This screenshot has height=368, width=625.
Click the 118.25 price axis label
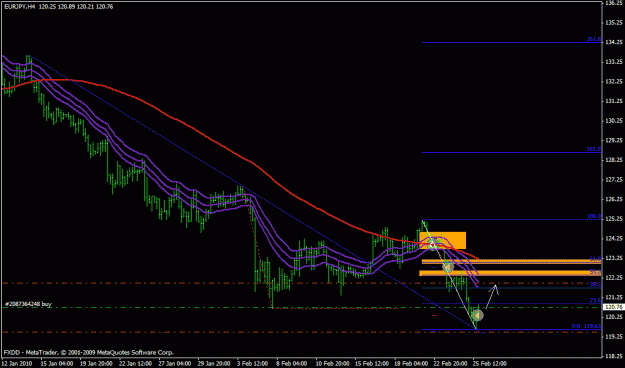pyautogui.click(x=614, y=356)
